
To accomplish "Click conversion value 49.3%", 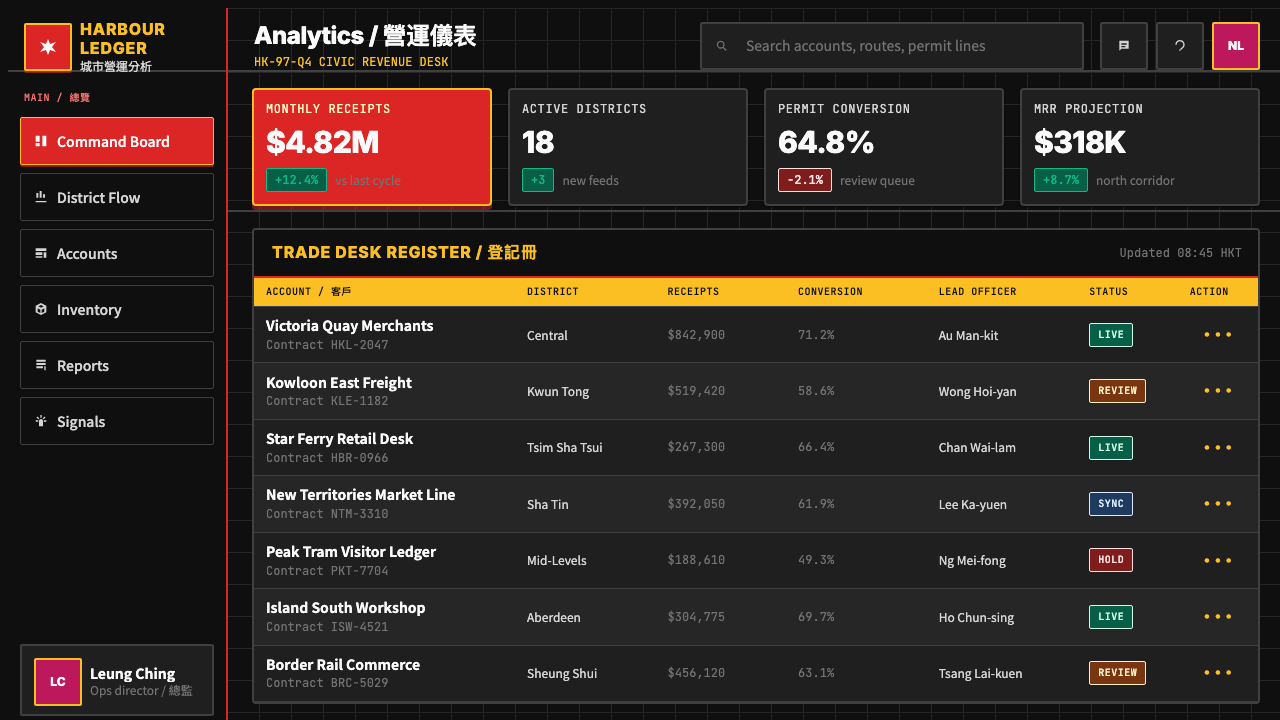I will 816,560.
